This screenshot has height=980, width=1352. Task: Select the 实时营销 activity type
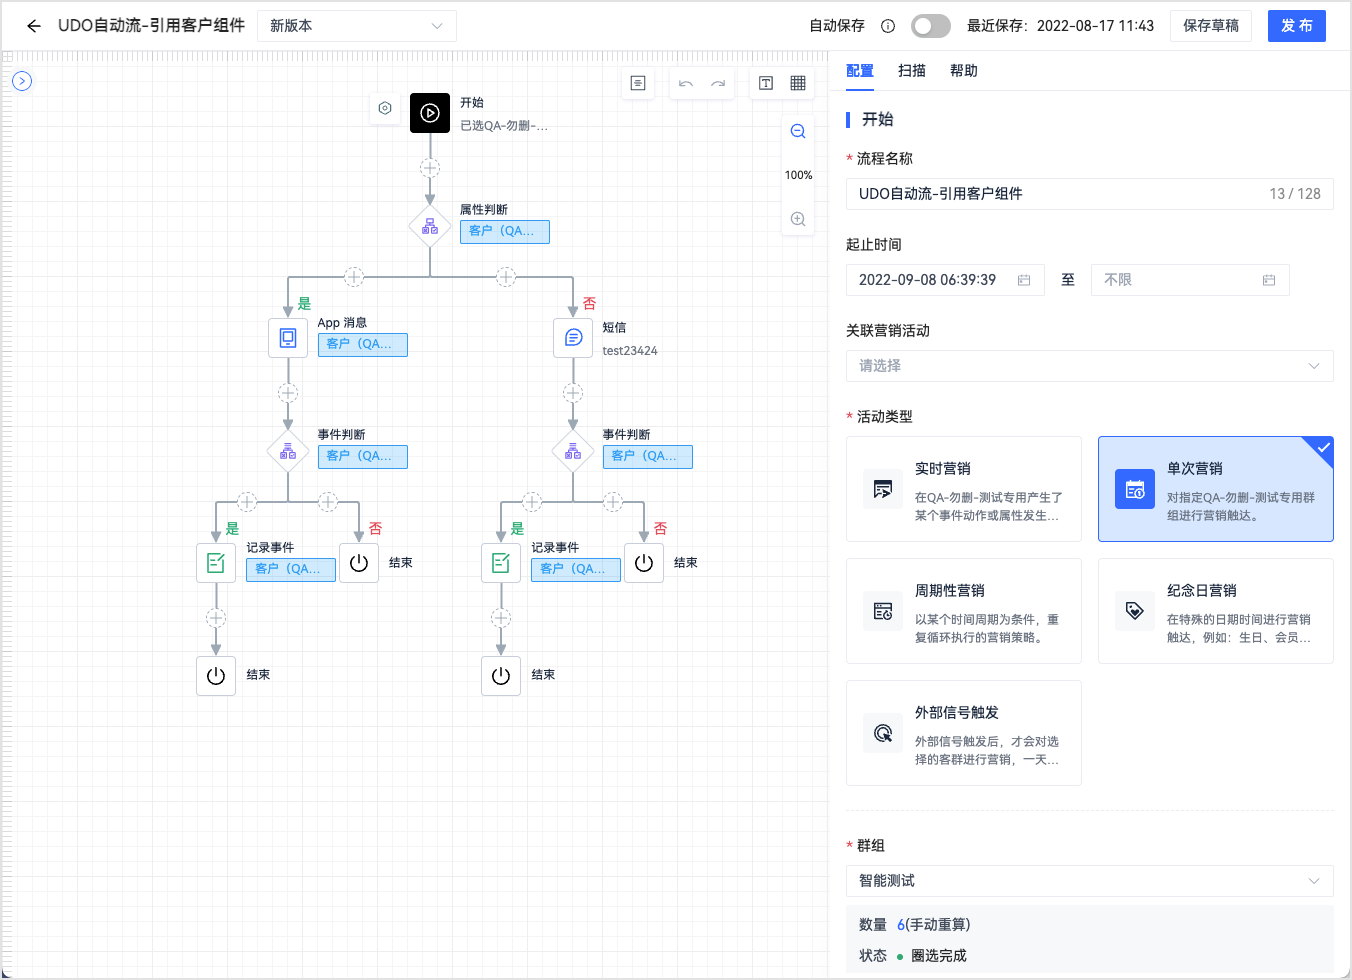pyautogui.click(x=964, y=489)
